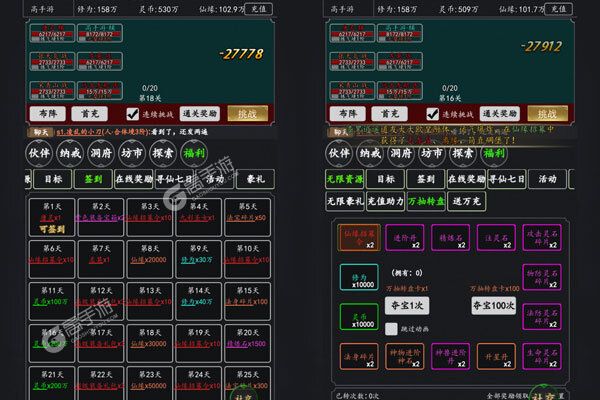Select the 精炼石 x2 prize tile

(x=450, y=238)
